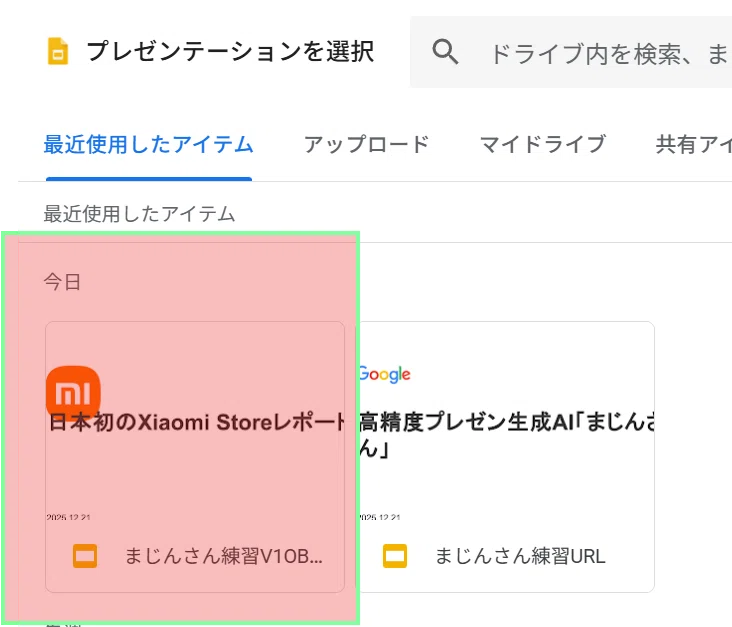
Task: Click the 今日 section heading
Action: tap(62, 282)
